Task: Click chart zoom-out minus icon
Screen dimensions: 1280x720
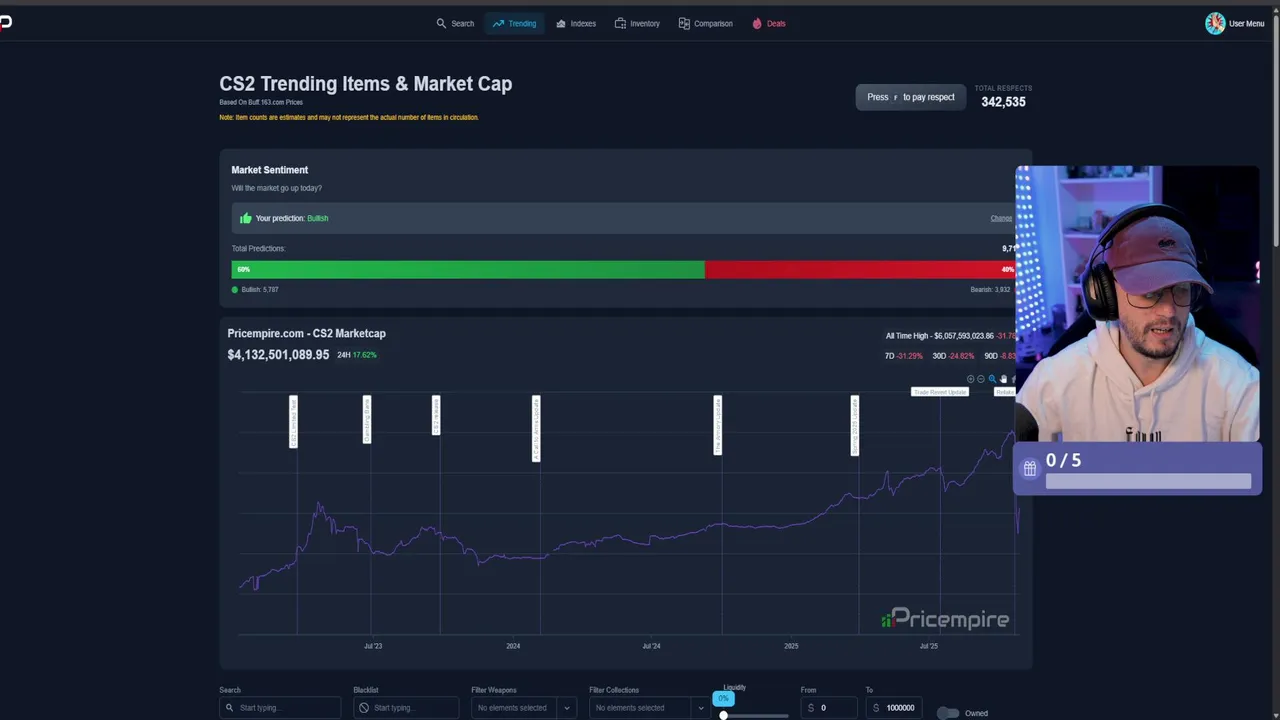Action: 981,379
